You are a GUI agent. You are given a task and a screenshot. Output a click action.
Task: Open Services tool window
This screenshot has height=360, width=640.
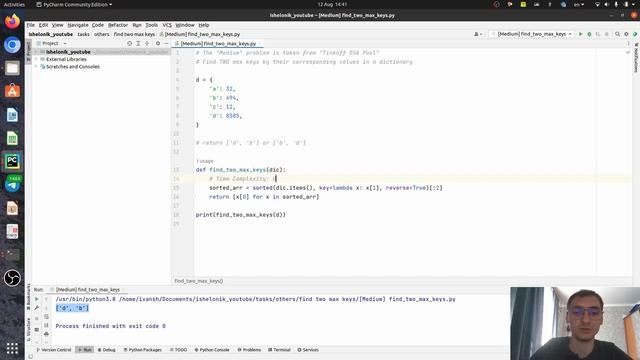pos(308,350)
